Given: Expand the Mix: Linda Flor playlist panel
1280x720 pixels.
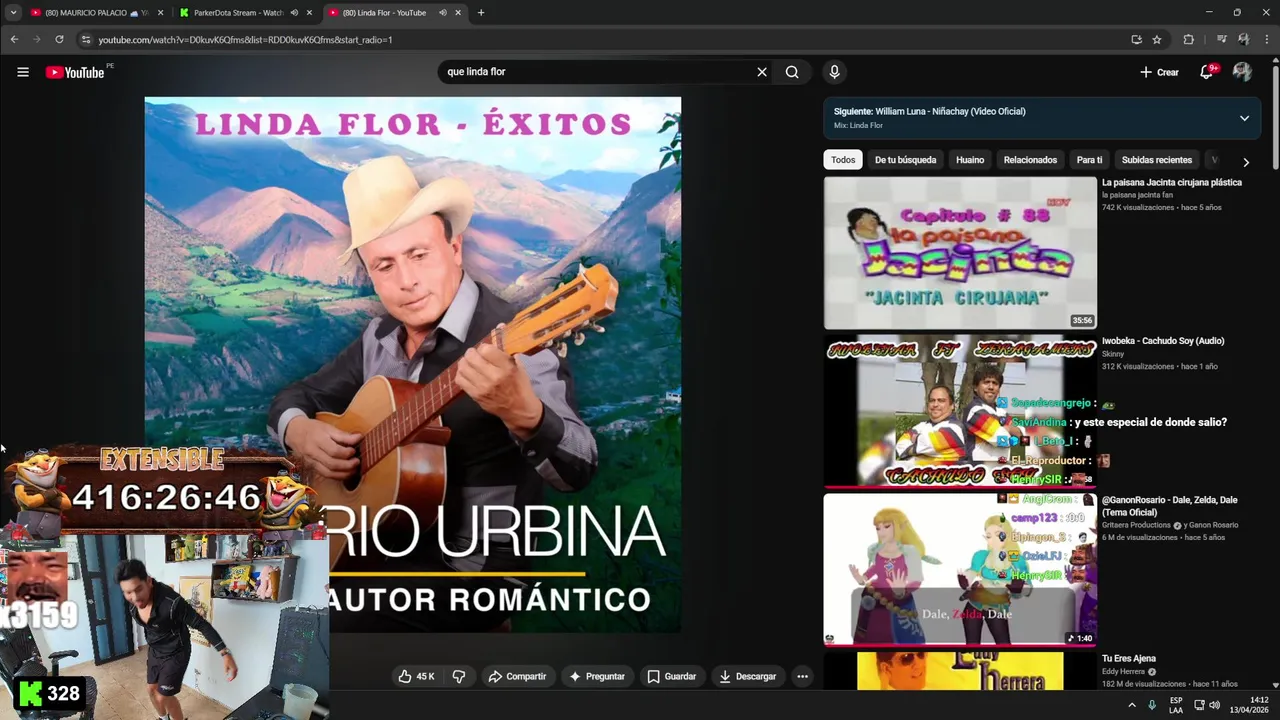Looking at the screenshot, I should (1244, 118).
